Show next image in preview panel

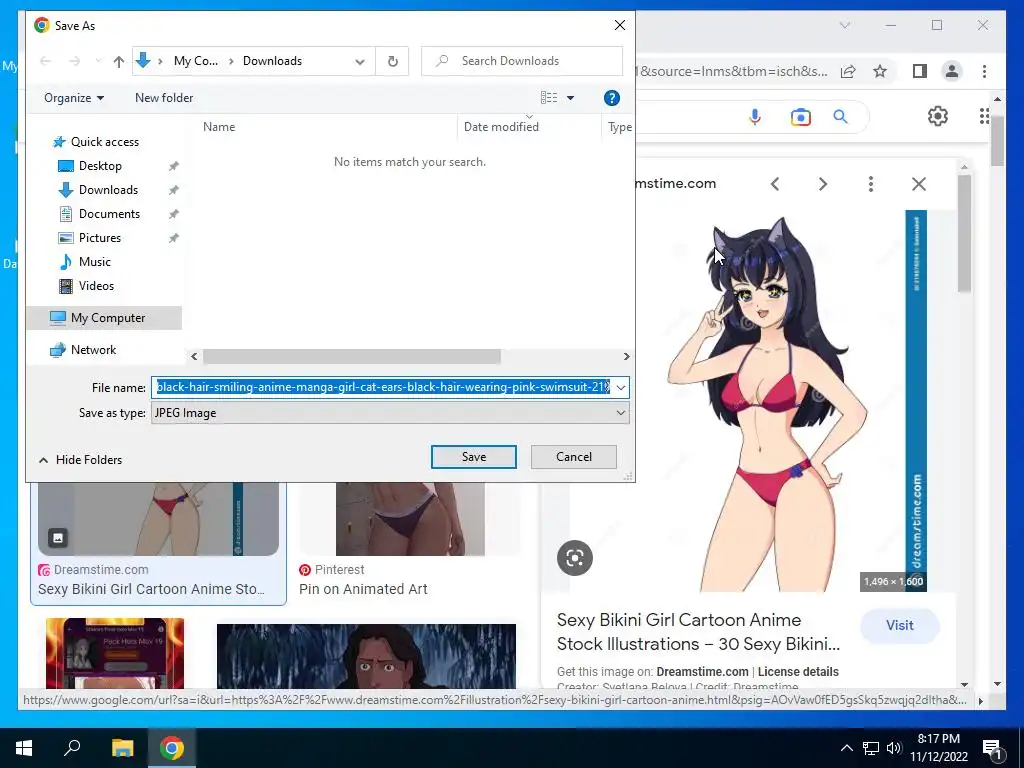tap(823, 184)
